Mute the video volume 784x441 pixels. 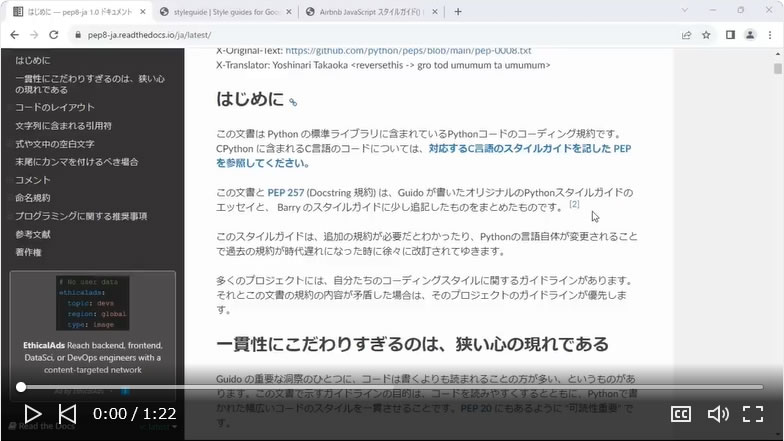pos(718,414)
